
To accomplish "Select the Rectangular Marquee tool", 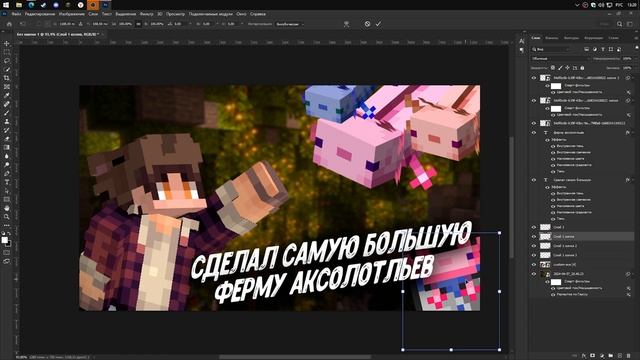I will click(7, 52).
